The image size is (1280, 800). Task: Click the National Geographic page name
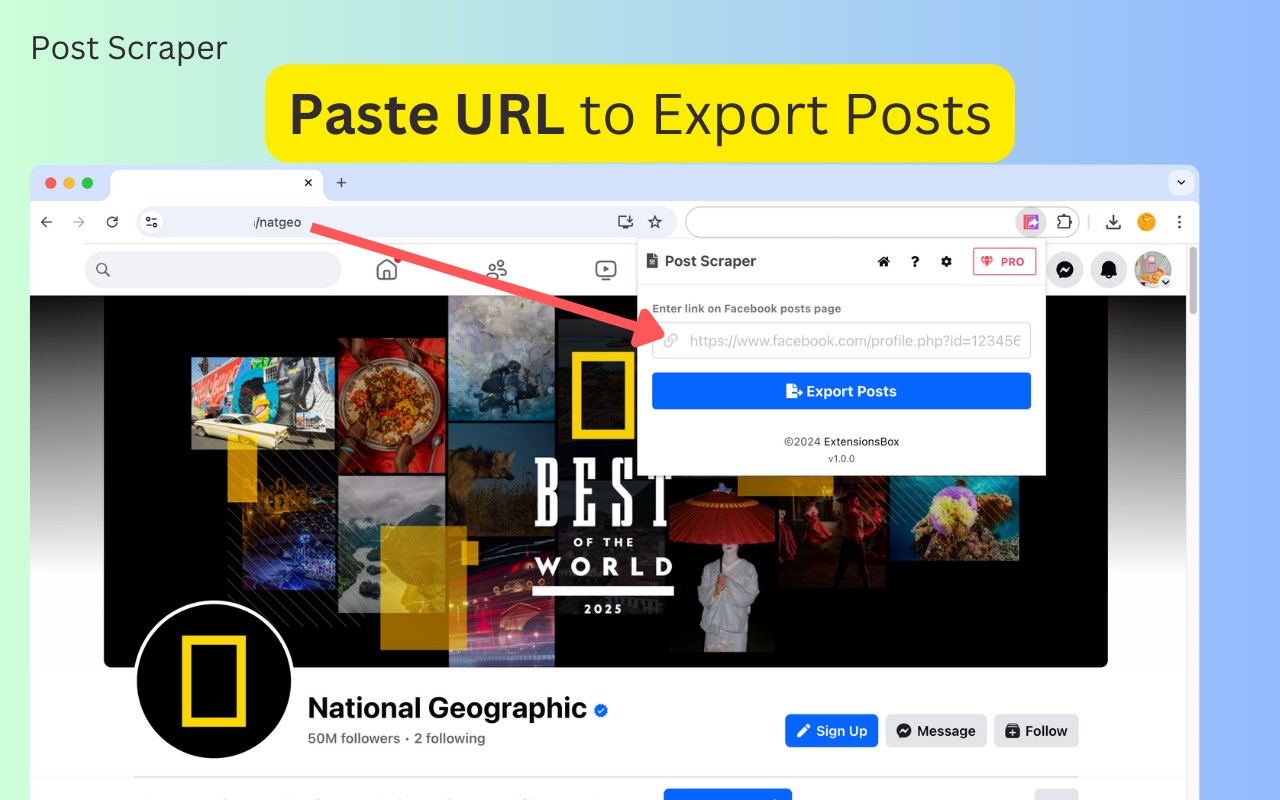(x=447, y=708)
